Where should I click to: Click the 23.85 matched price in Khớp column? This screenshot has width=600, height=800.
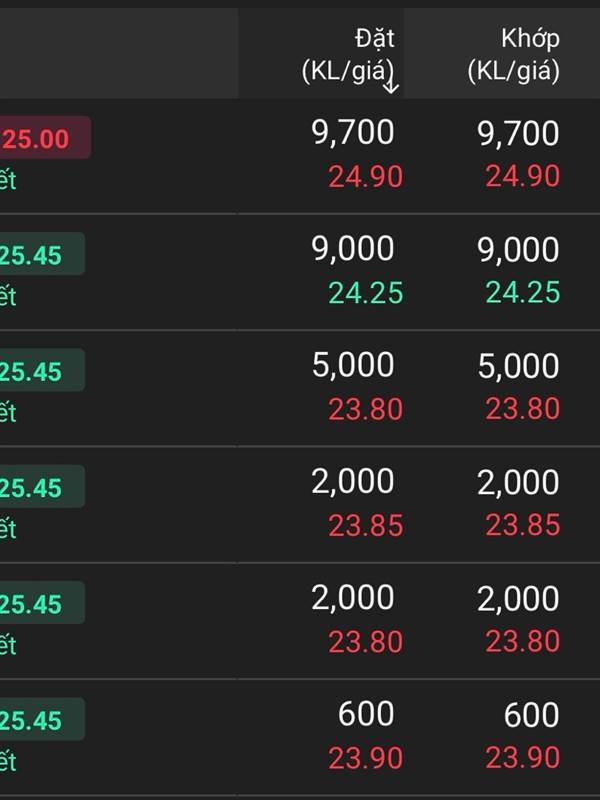point(522,525)
